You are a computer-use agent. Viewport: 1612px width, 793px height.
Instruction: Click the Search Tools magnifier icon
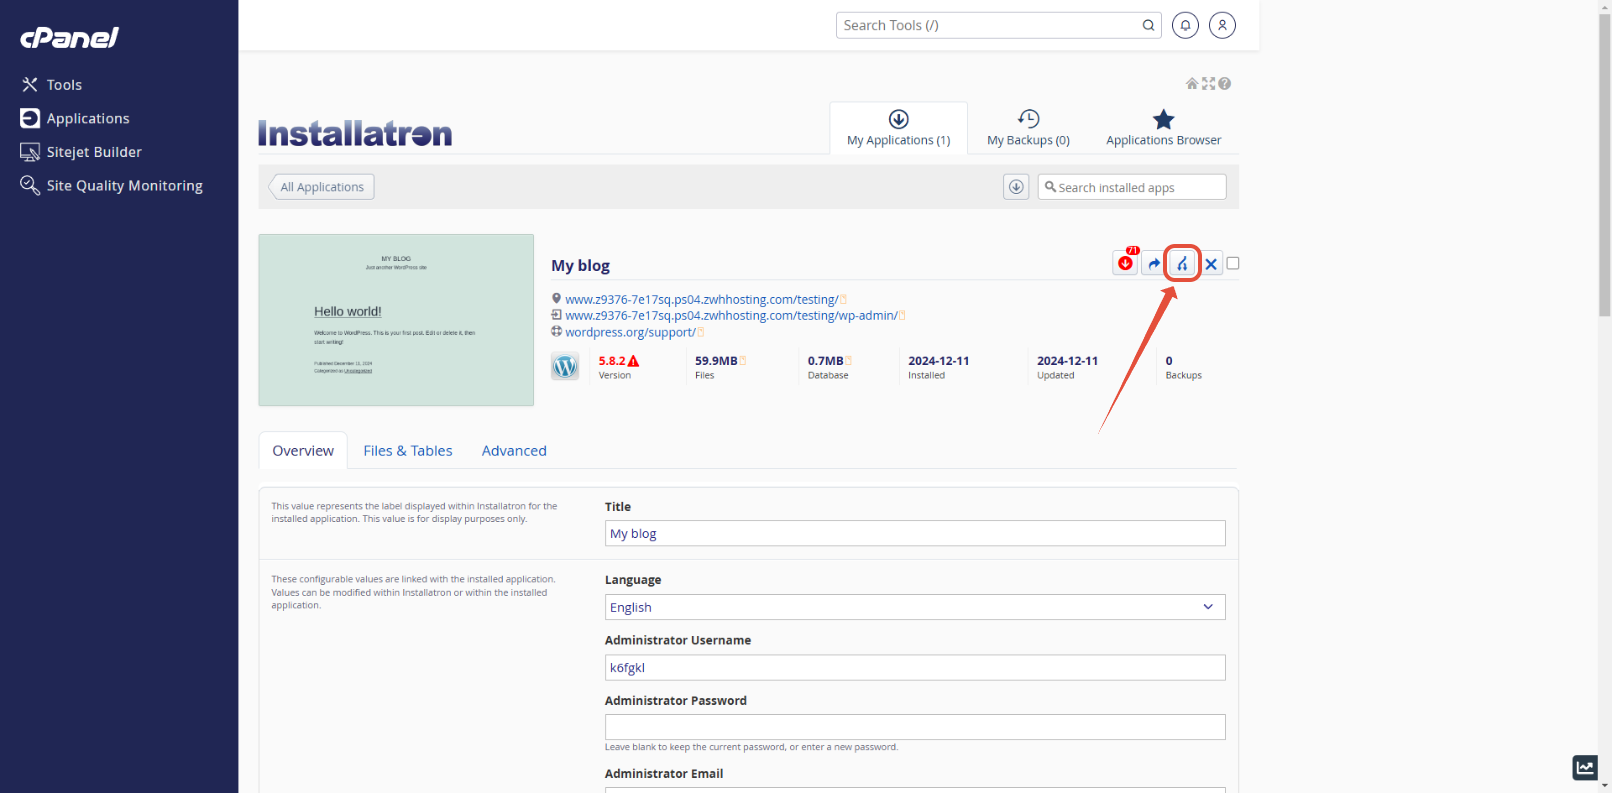1148,25
